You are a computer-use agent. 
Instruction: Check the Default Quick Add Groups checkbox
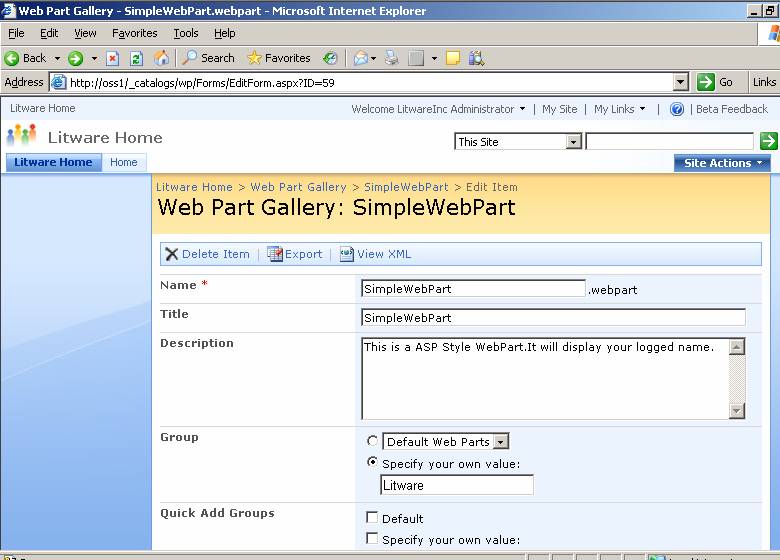click(x=372, y=517)
